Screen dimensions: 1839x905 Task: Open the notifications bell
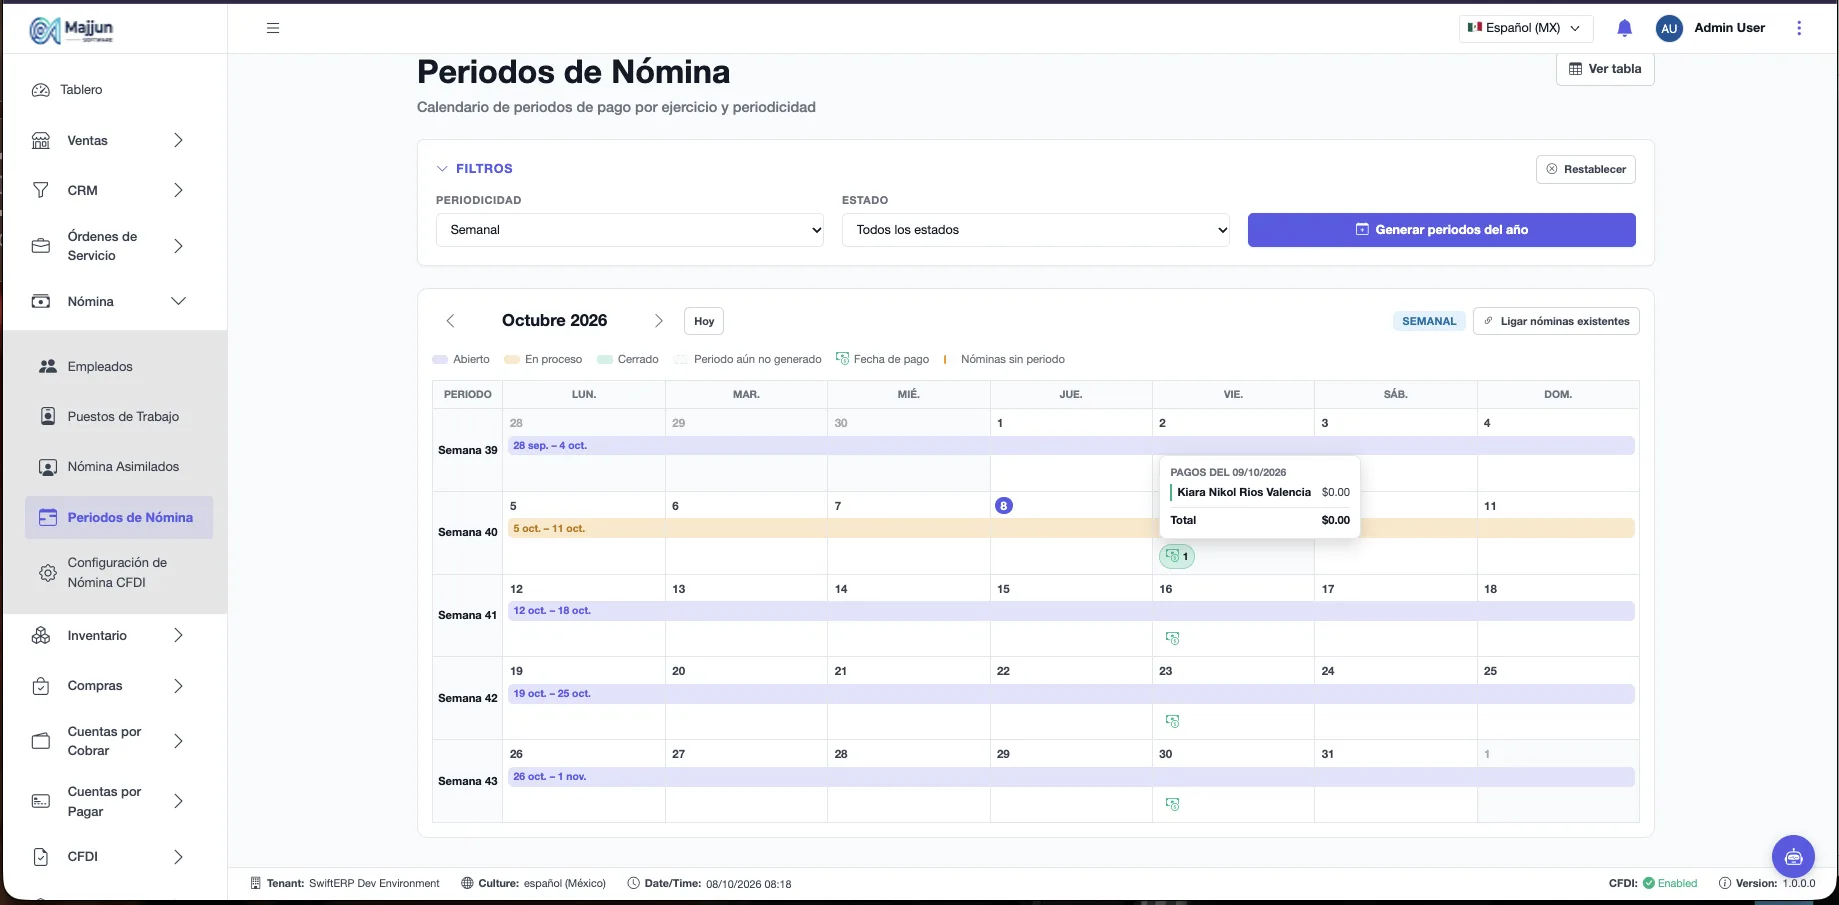1624,28
